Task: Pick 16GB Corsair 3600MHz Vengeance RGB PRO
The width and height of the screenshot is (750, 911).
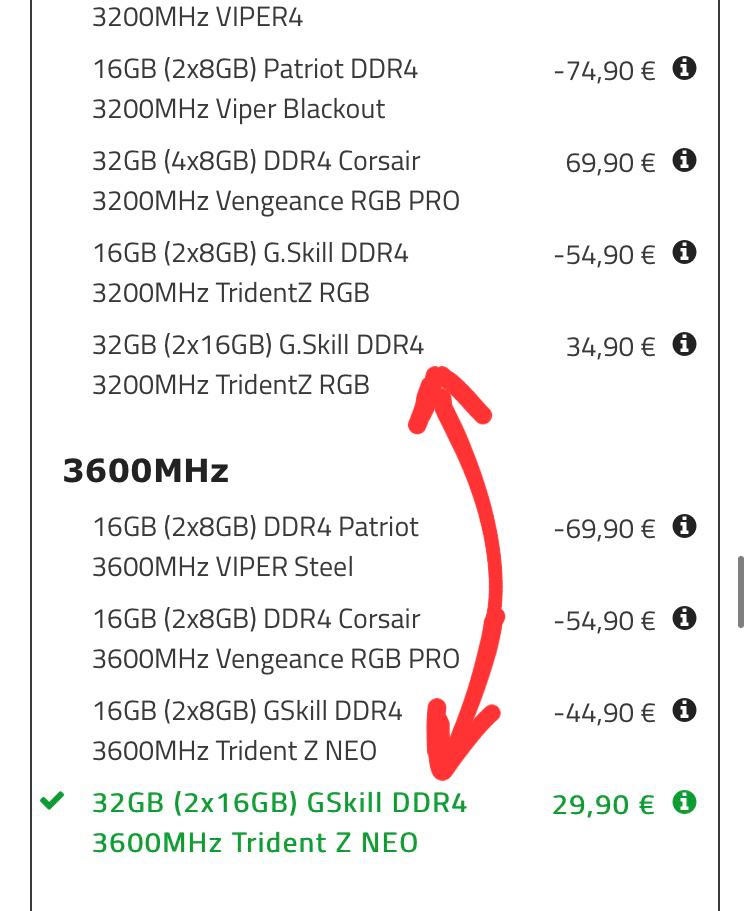Action: [275, 638]
